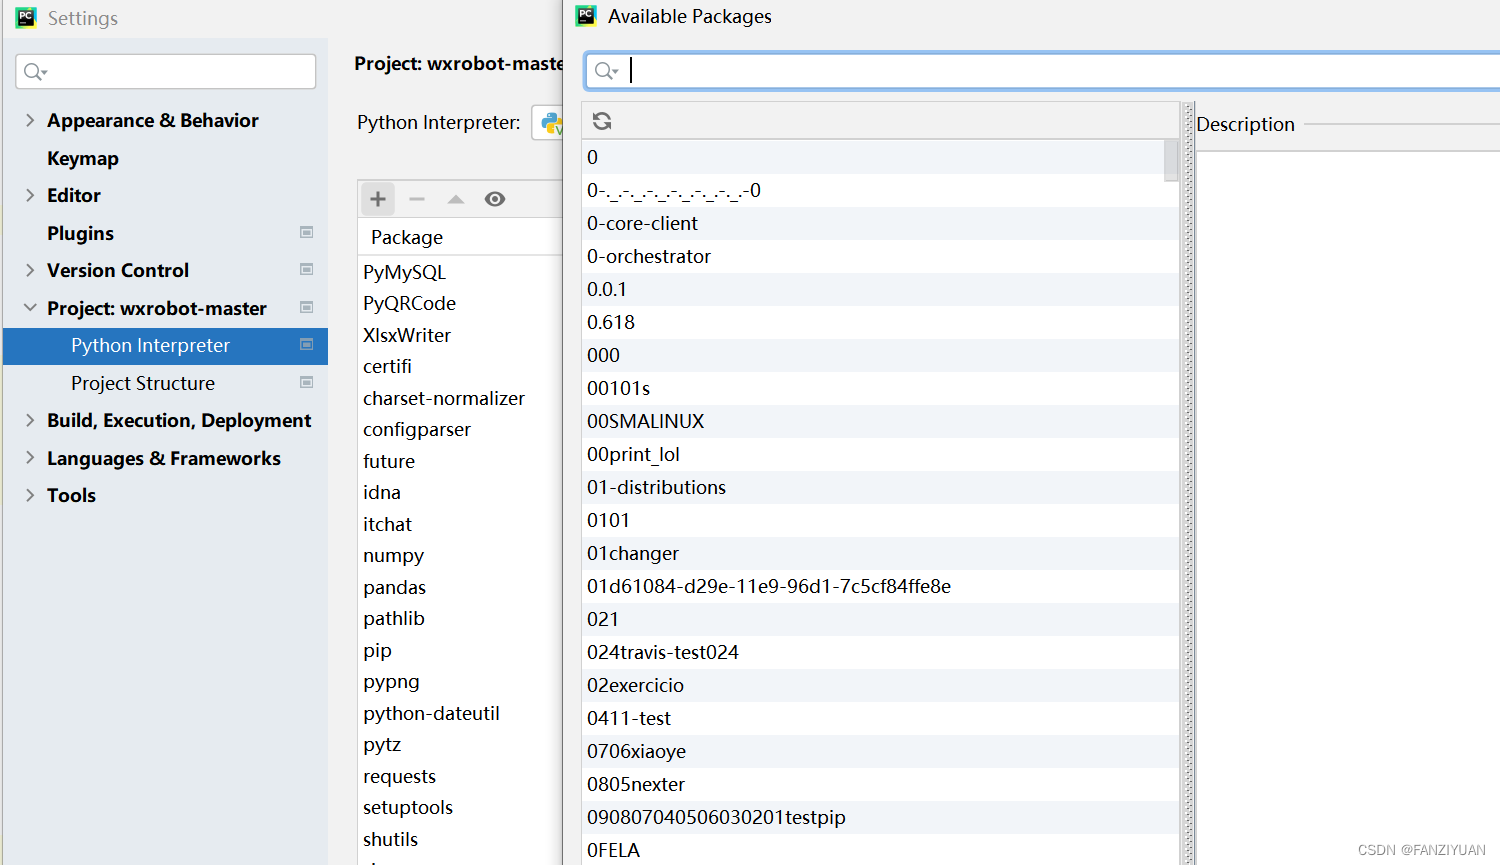Select available package 0805nexter
Image resolution: width=1500 pixels, height=865 pixels.
(x=881, y=784)
